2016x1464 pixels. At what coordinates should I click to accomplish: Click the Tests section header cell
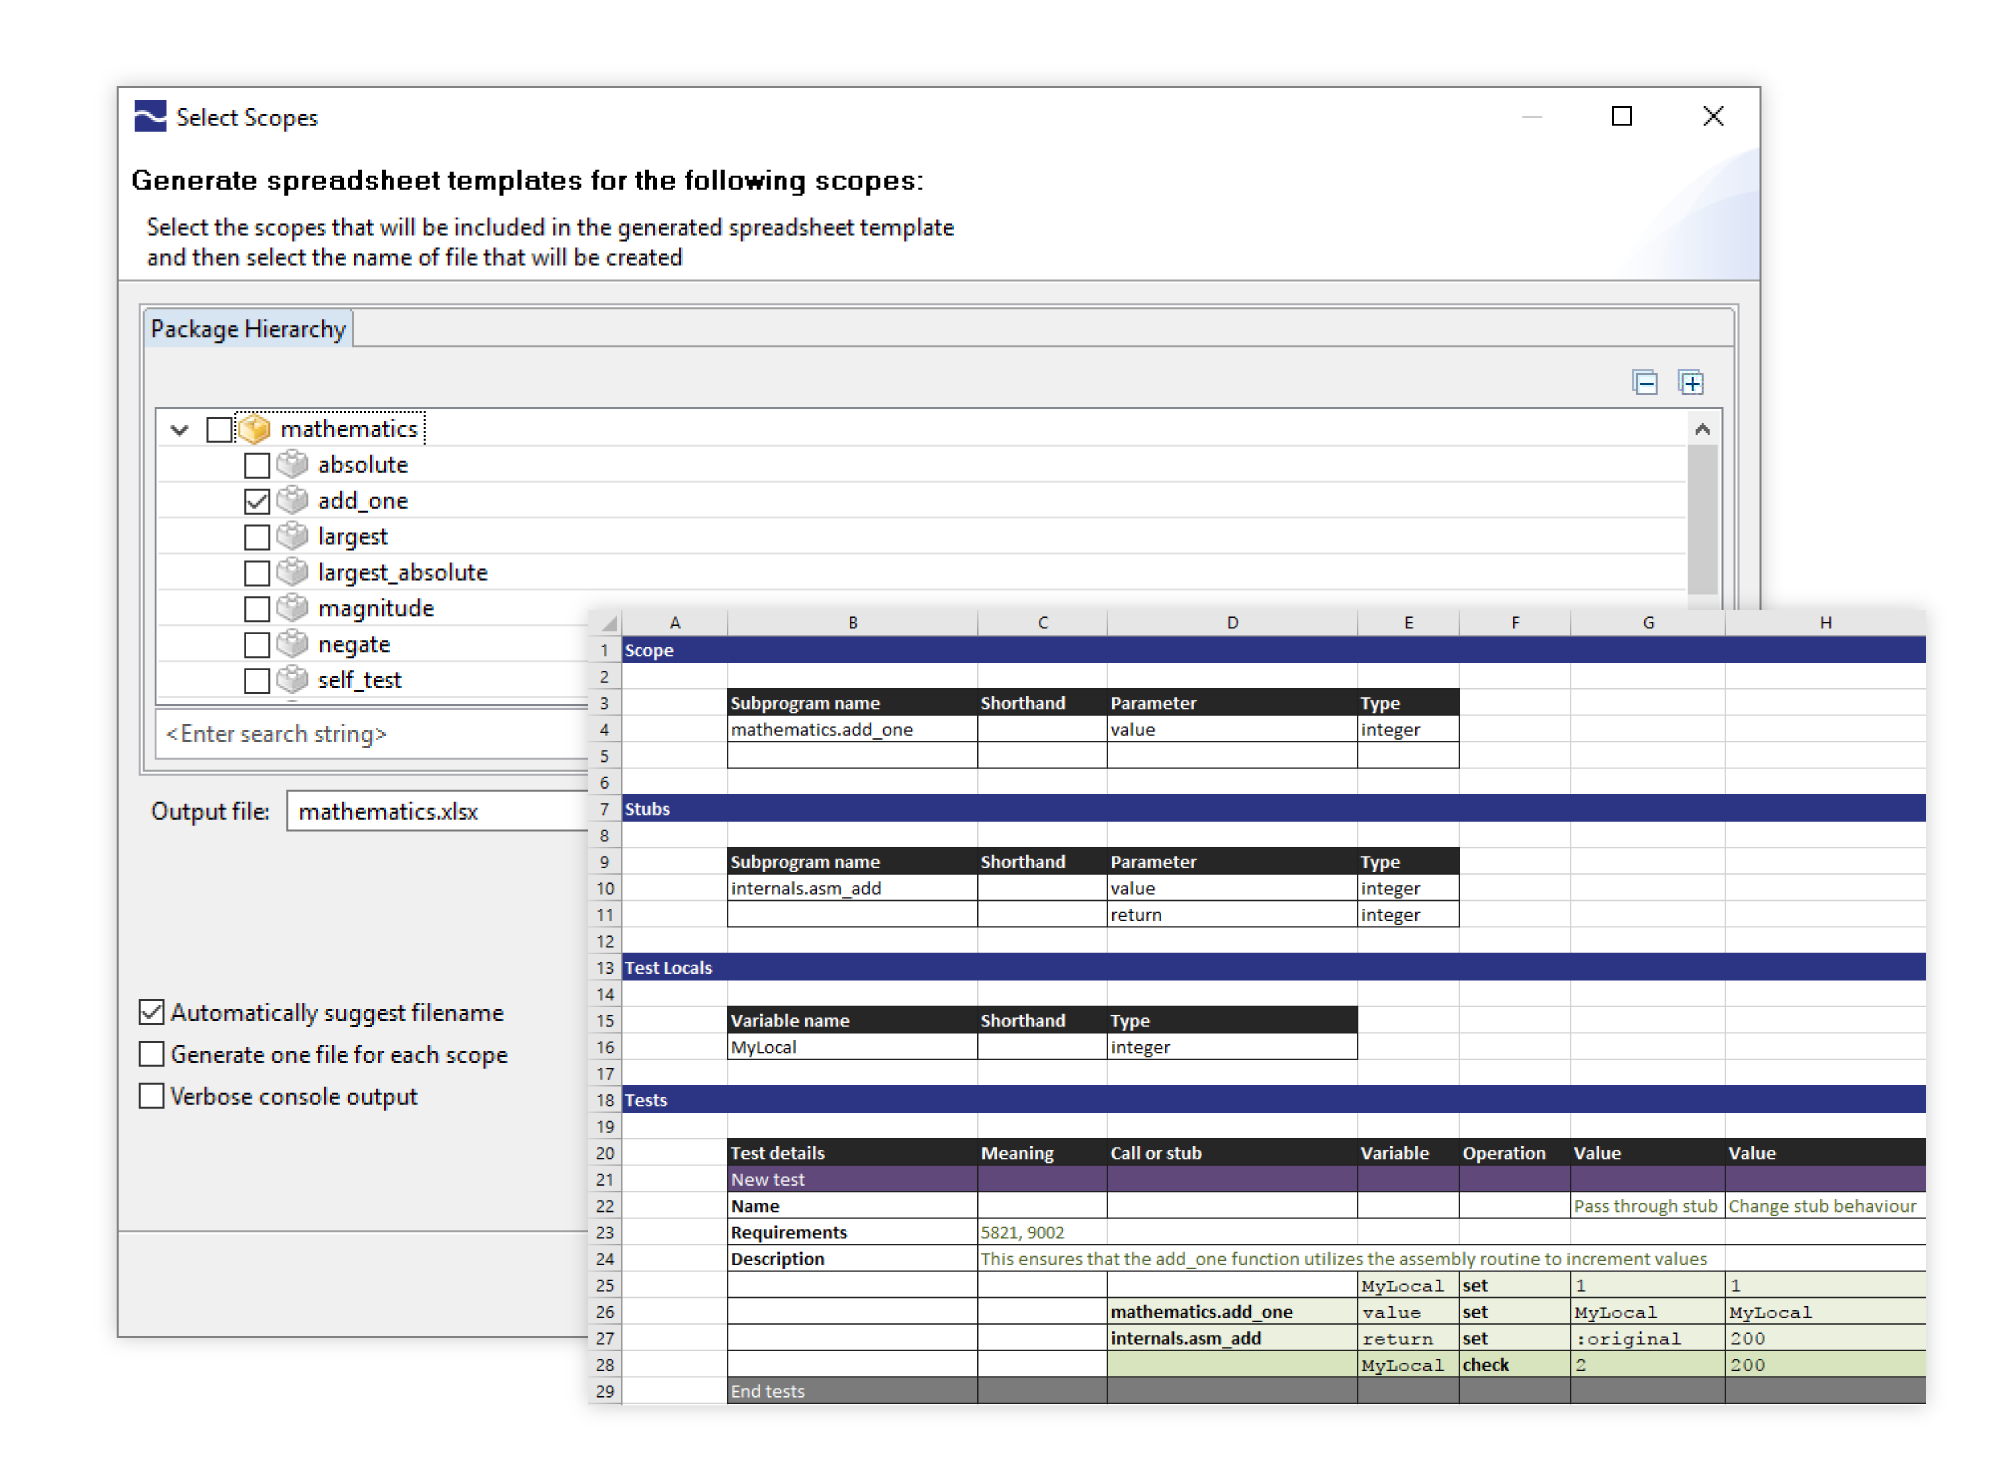pyautogui.click(x=675, y=1100)
